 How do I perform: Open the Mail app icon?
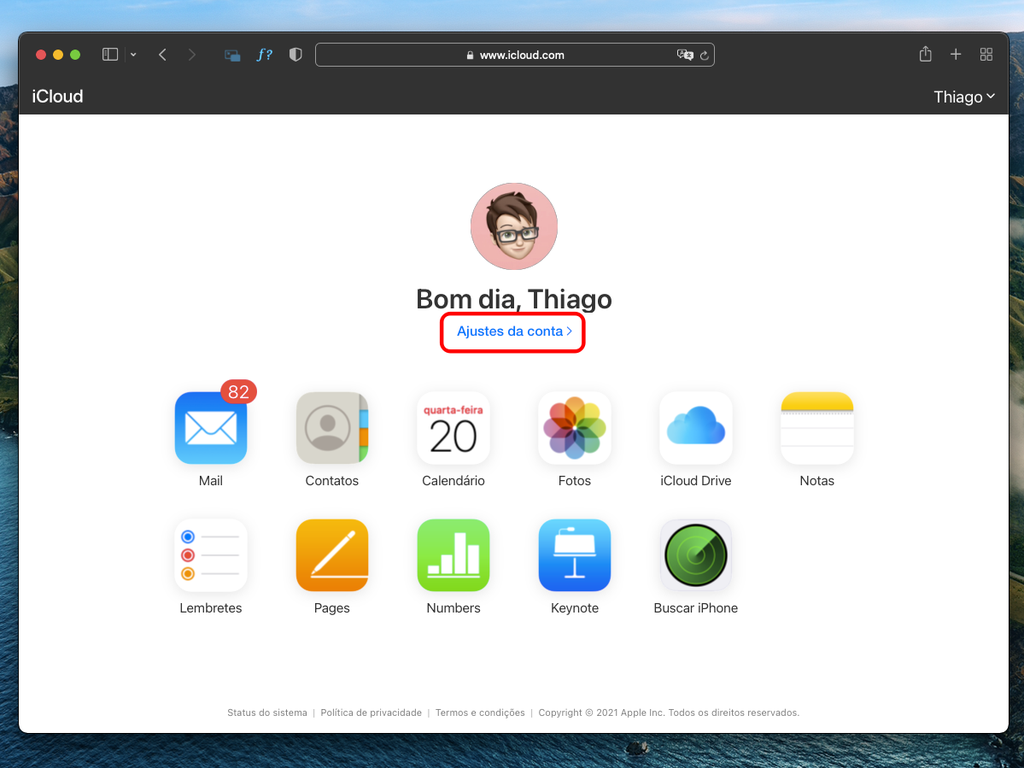pyautogui.click(x=210, y=428)
